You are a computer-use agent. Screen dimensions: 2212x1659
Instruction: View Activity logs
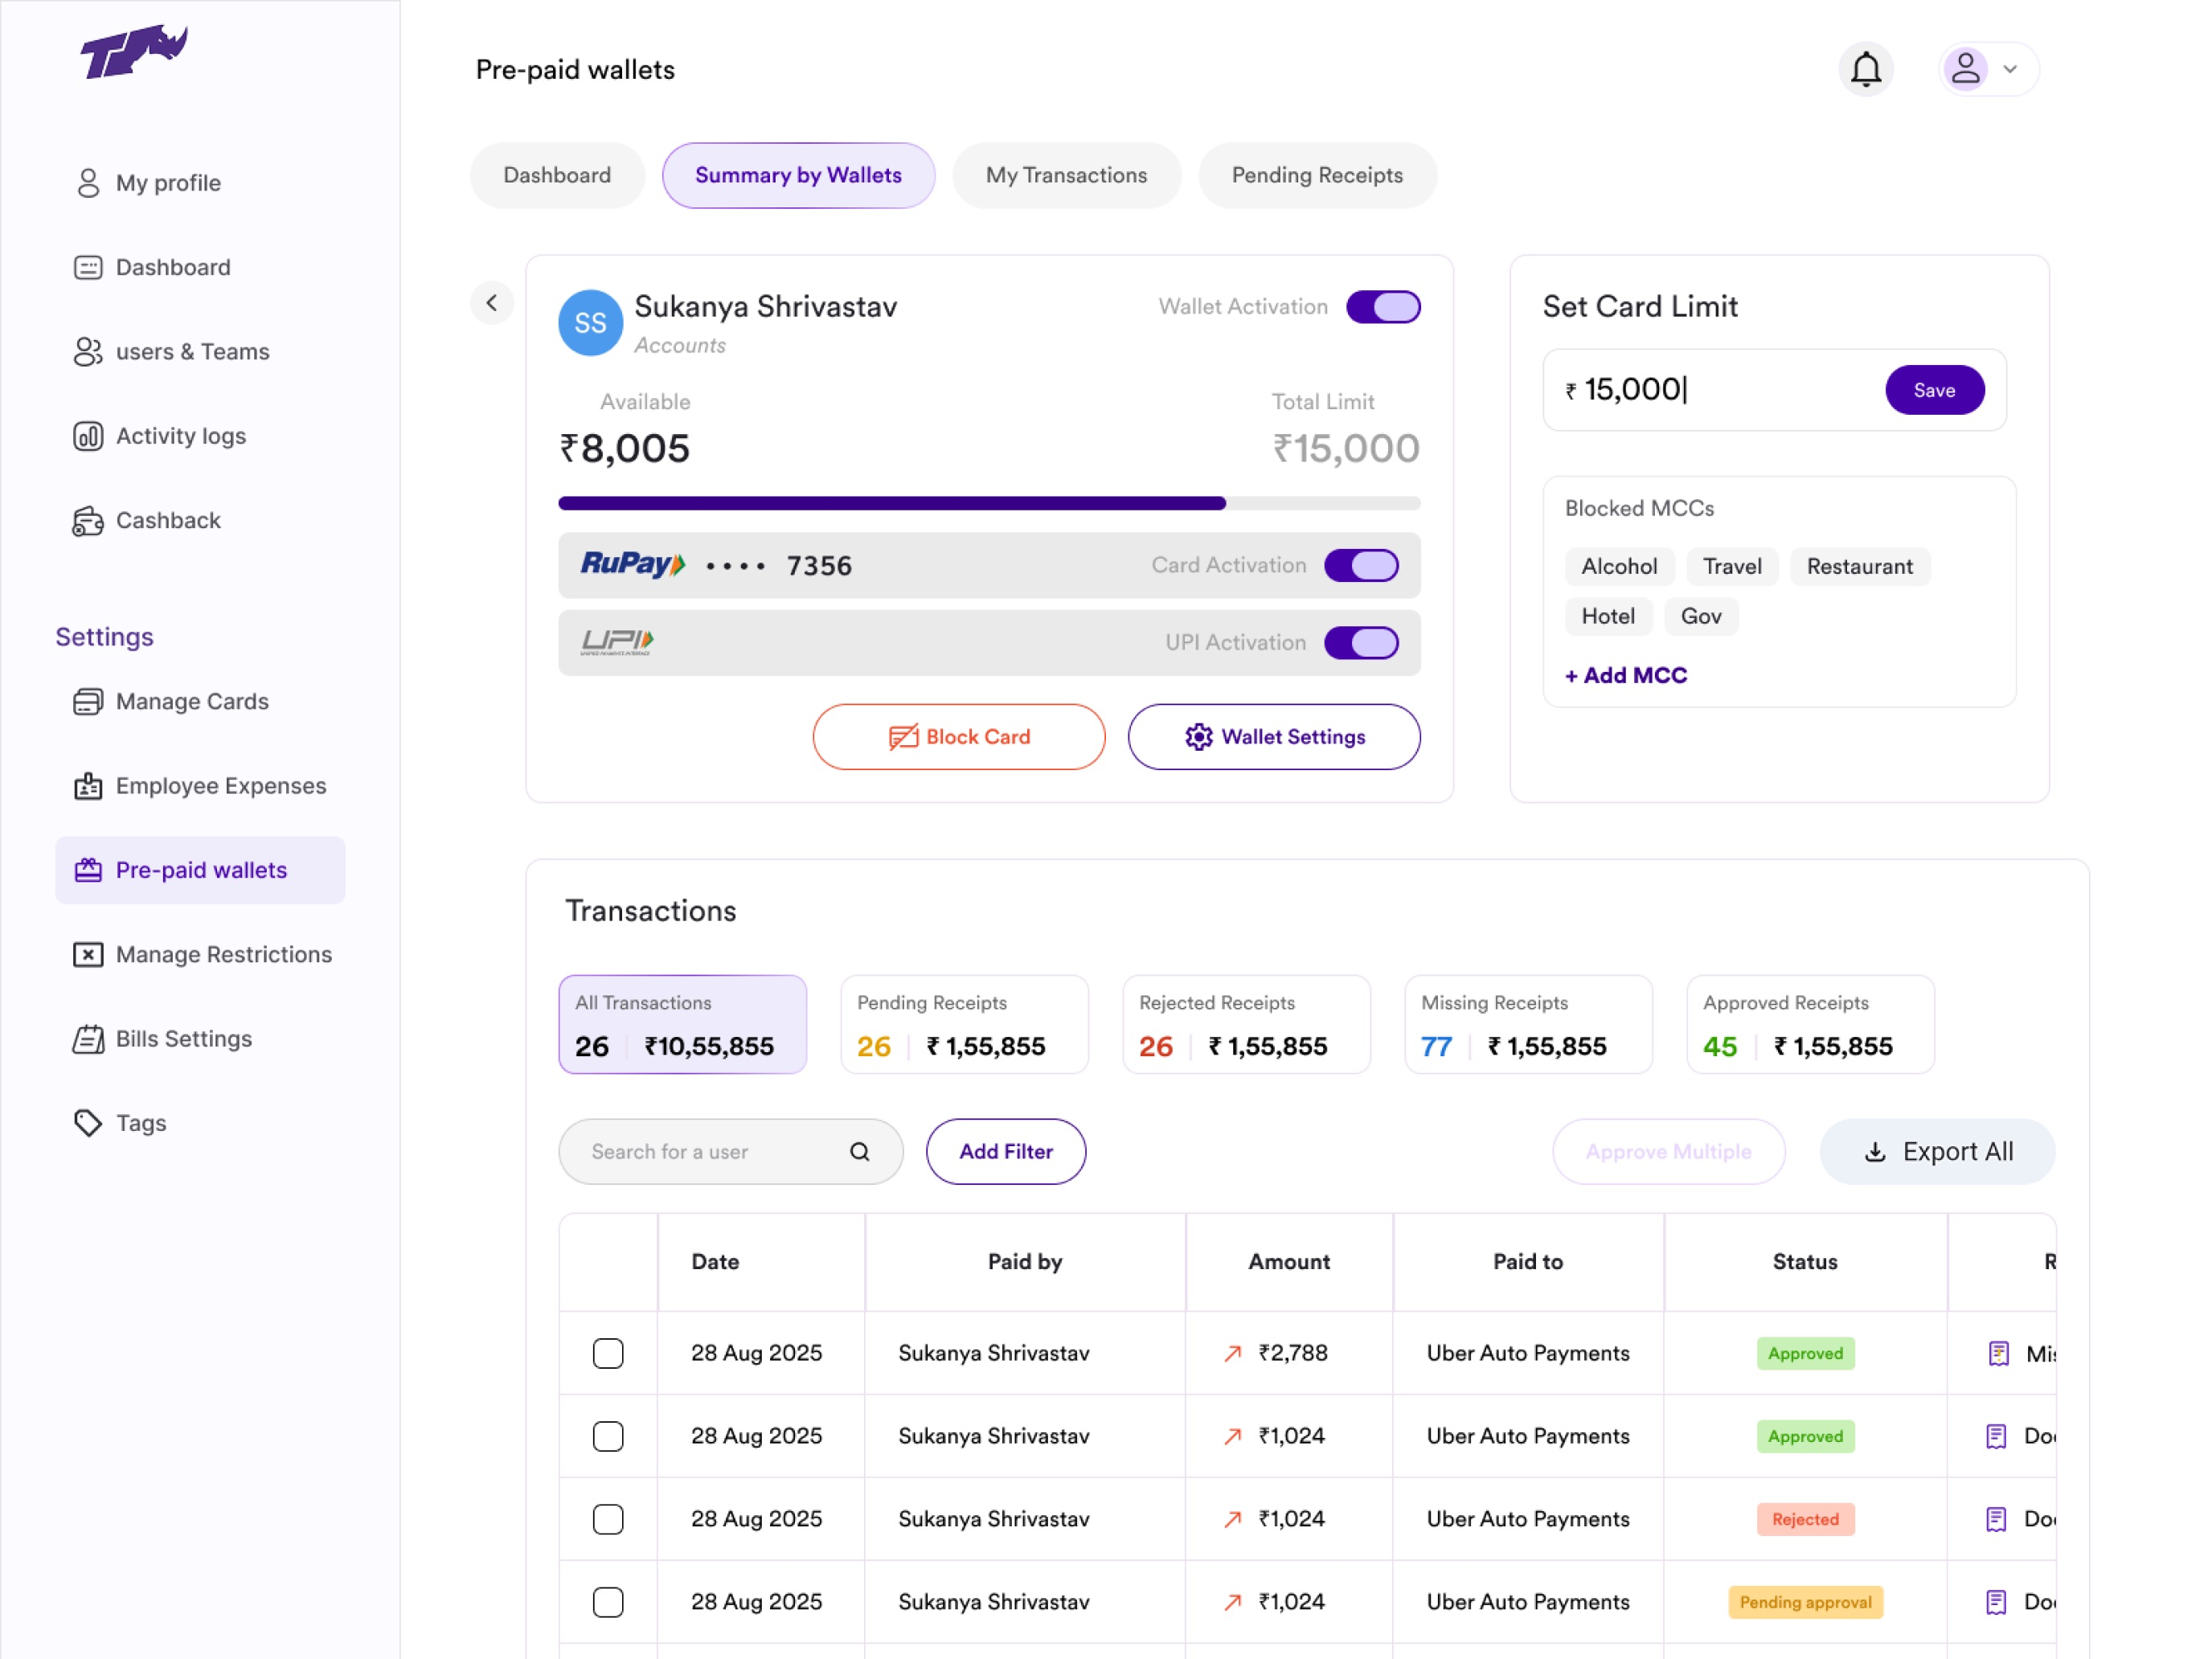coord(160,436)
